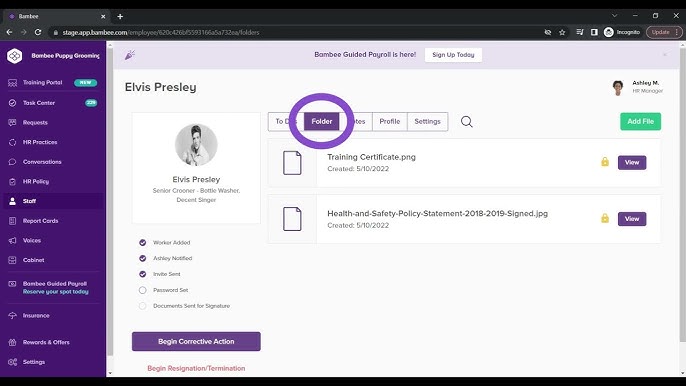The height and width of the screenshot is (386, 686).
Task: Dismiss the Guided Payroll banner
Action: 665,55
